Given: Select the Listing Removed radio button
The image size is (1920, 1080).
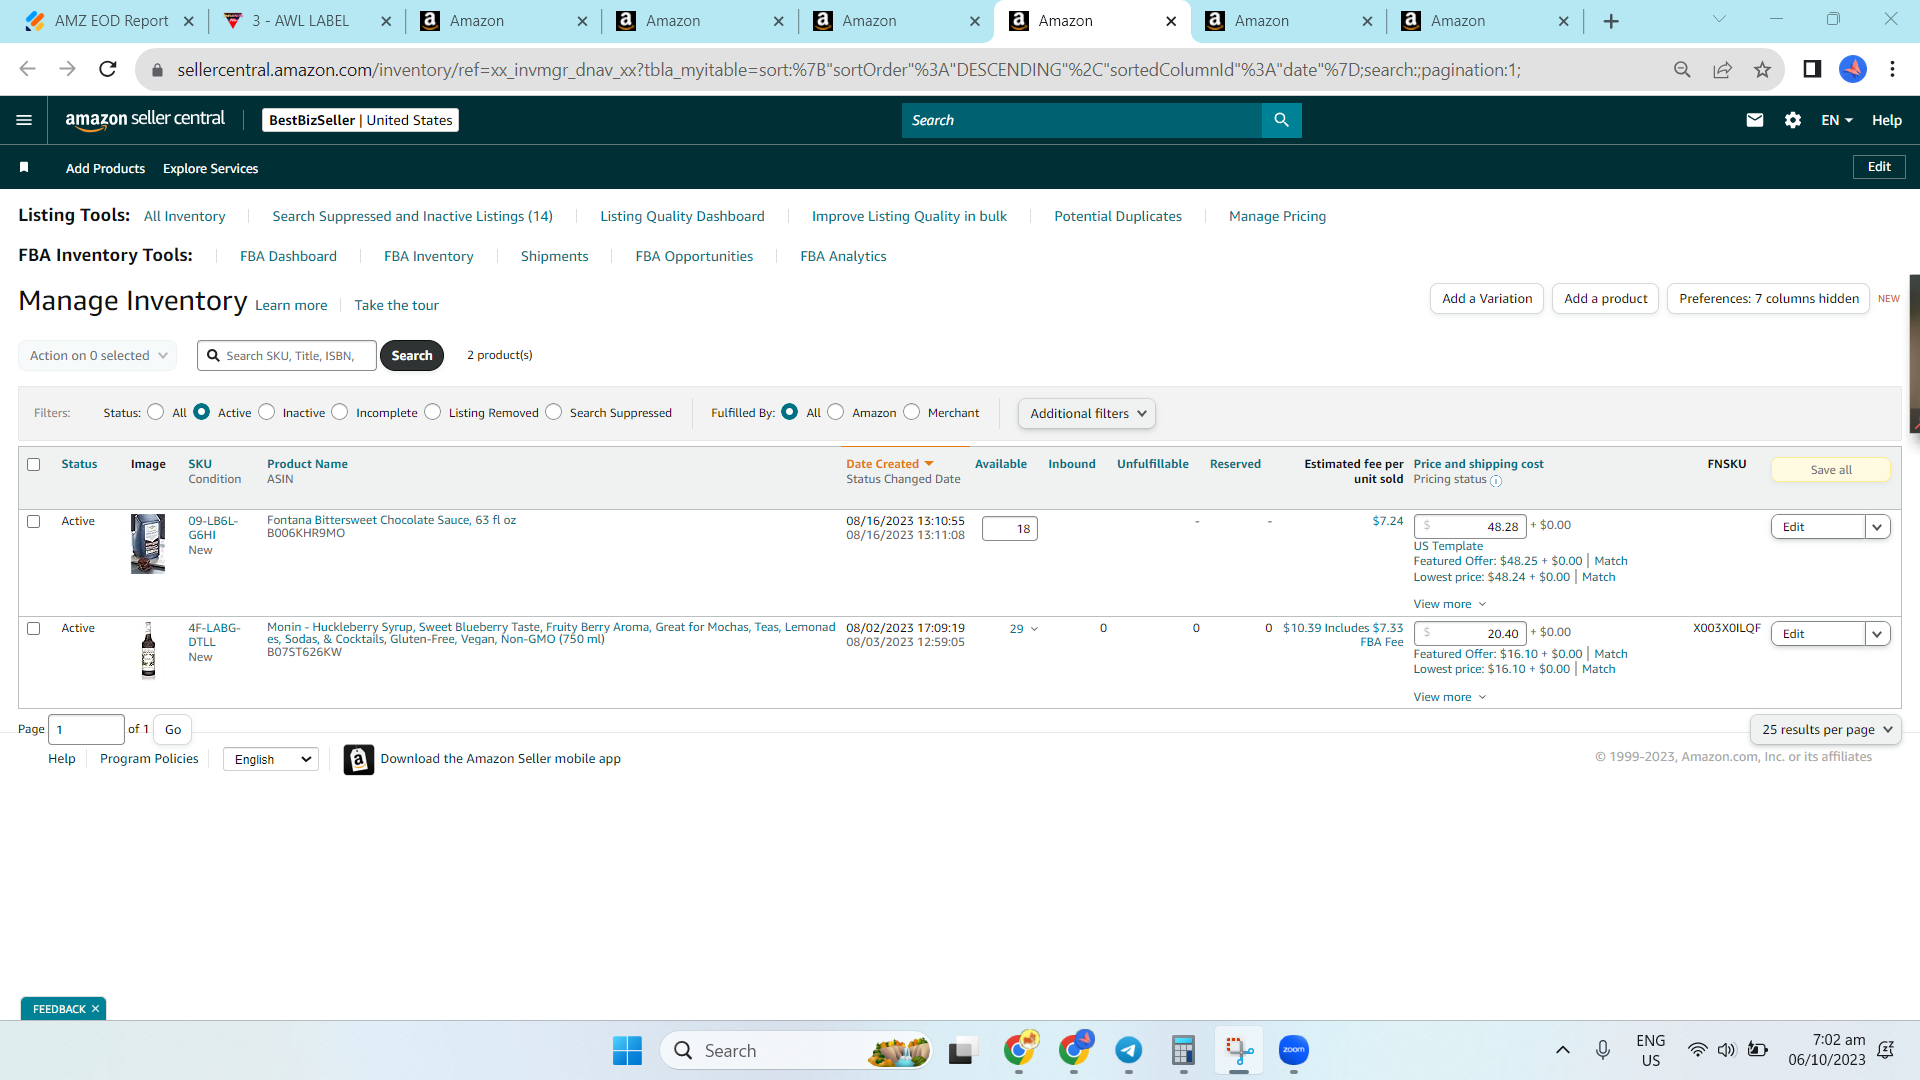Looking at the screenshot, I should point(433,412).
